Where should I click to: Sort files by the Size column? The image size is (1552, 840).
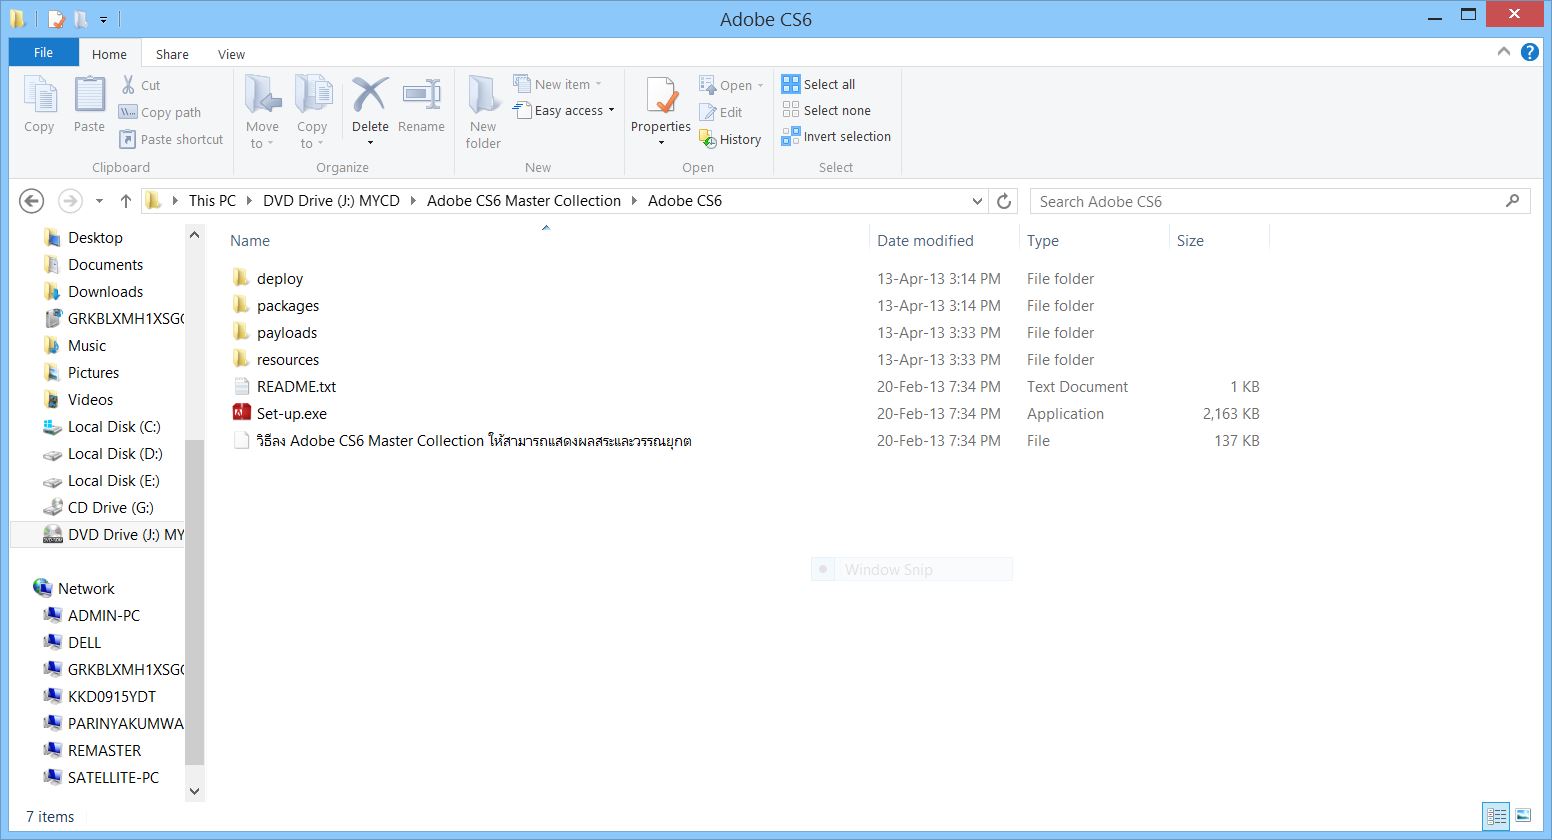pos(1190,240)
